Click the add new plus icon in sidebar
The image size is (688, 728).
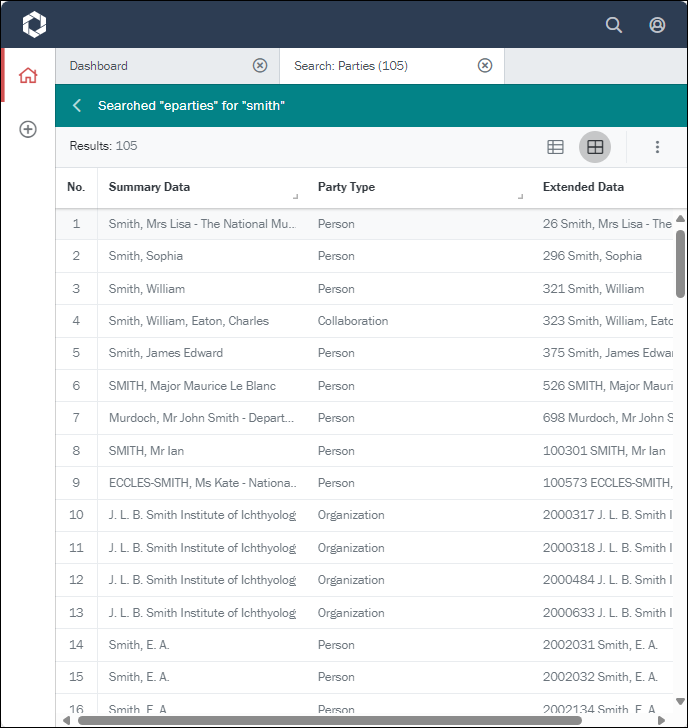[28, 129]
